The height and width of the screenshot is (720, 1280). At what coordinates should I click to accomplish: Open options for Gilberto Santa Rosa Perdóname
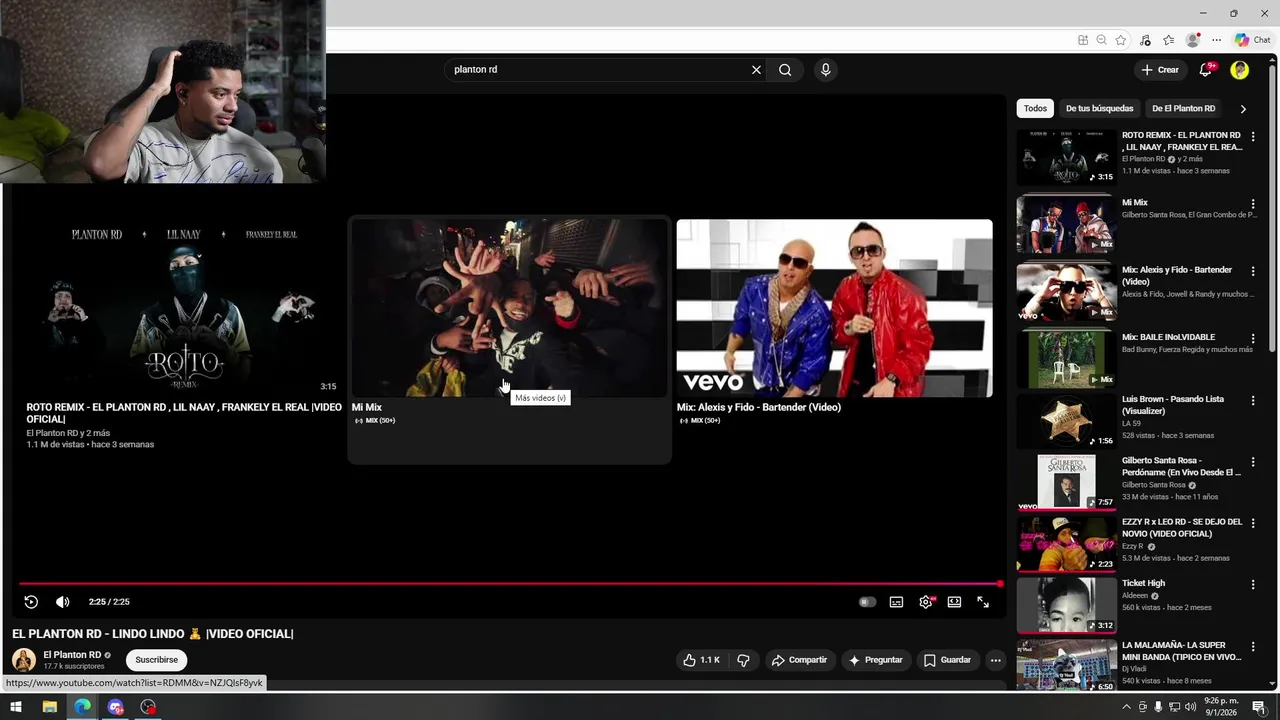1253,461
